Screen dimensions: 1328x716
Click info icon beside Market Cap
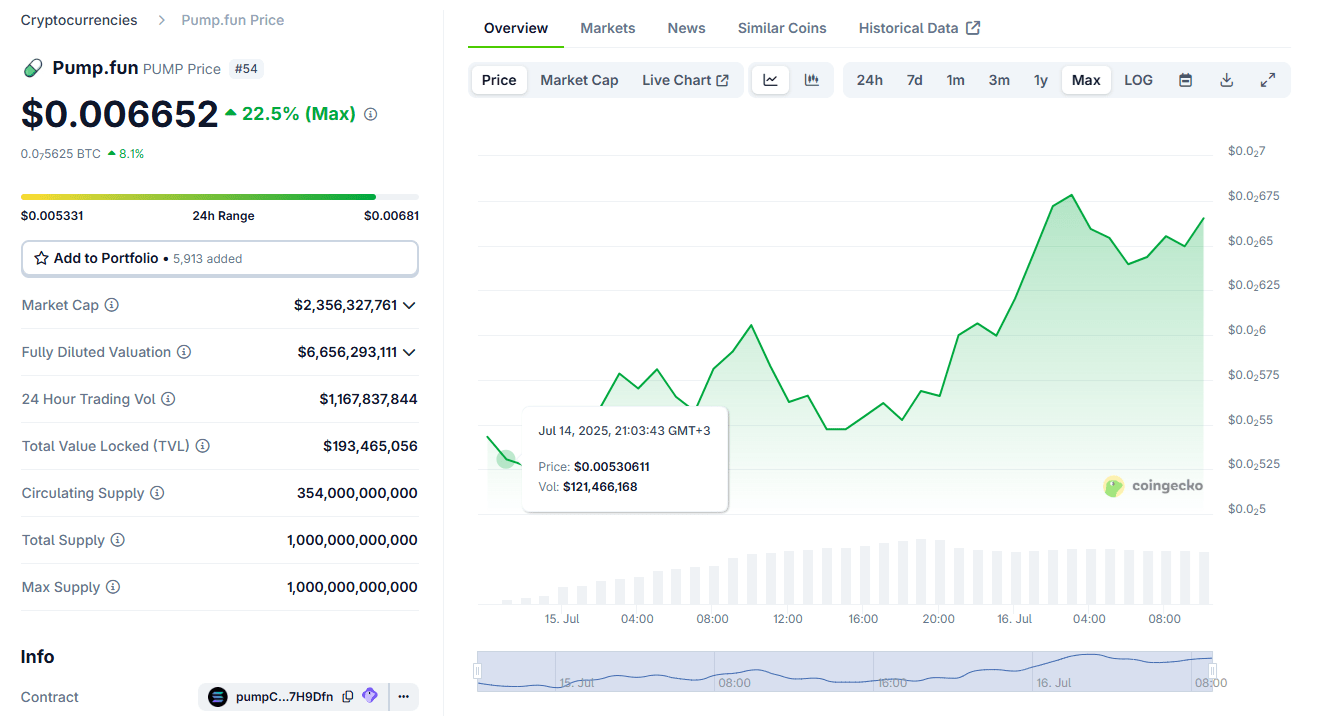[111, 305]
